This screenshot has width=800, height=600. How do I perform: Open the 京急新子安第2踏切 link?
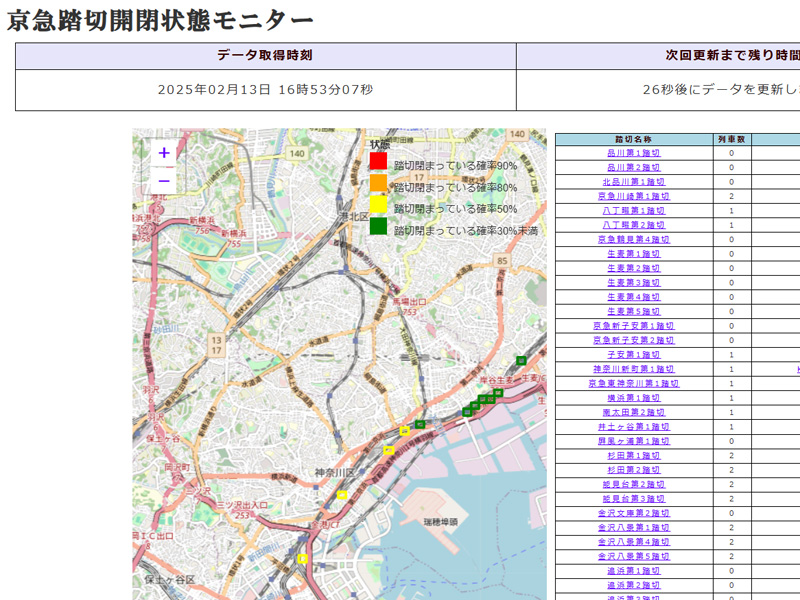tap(634, 340)
